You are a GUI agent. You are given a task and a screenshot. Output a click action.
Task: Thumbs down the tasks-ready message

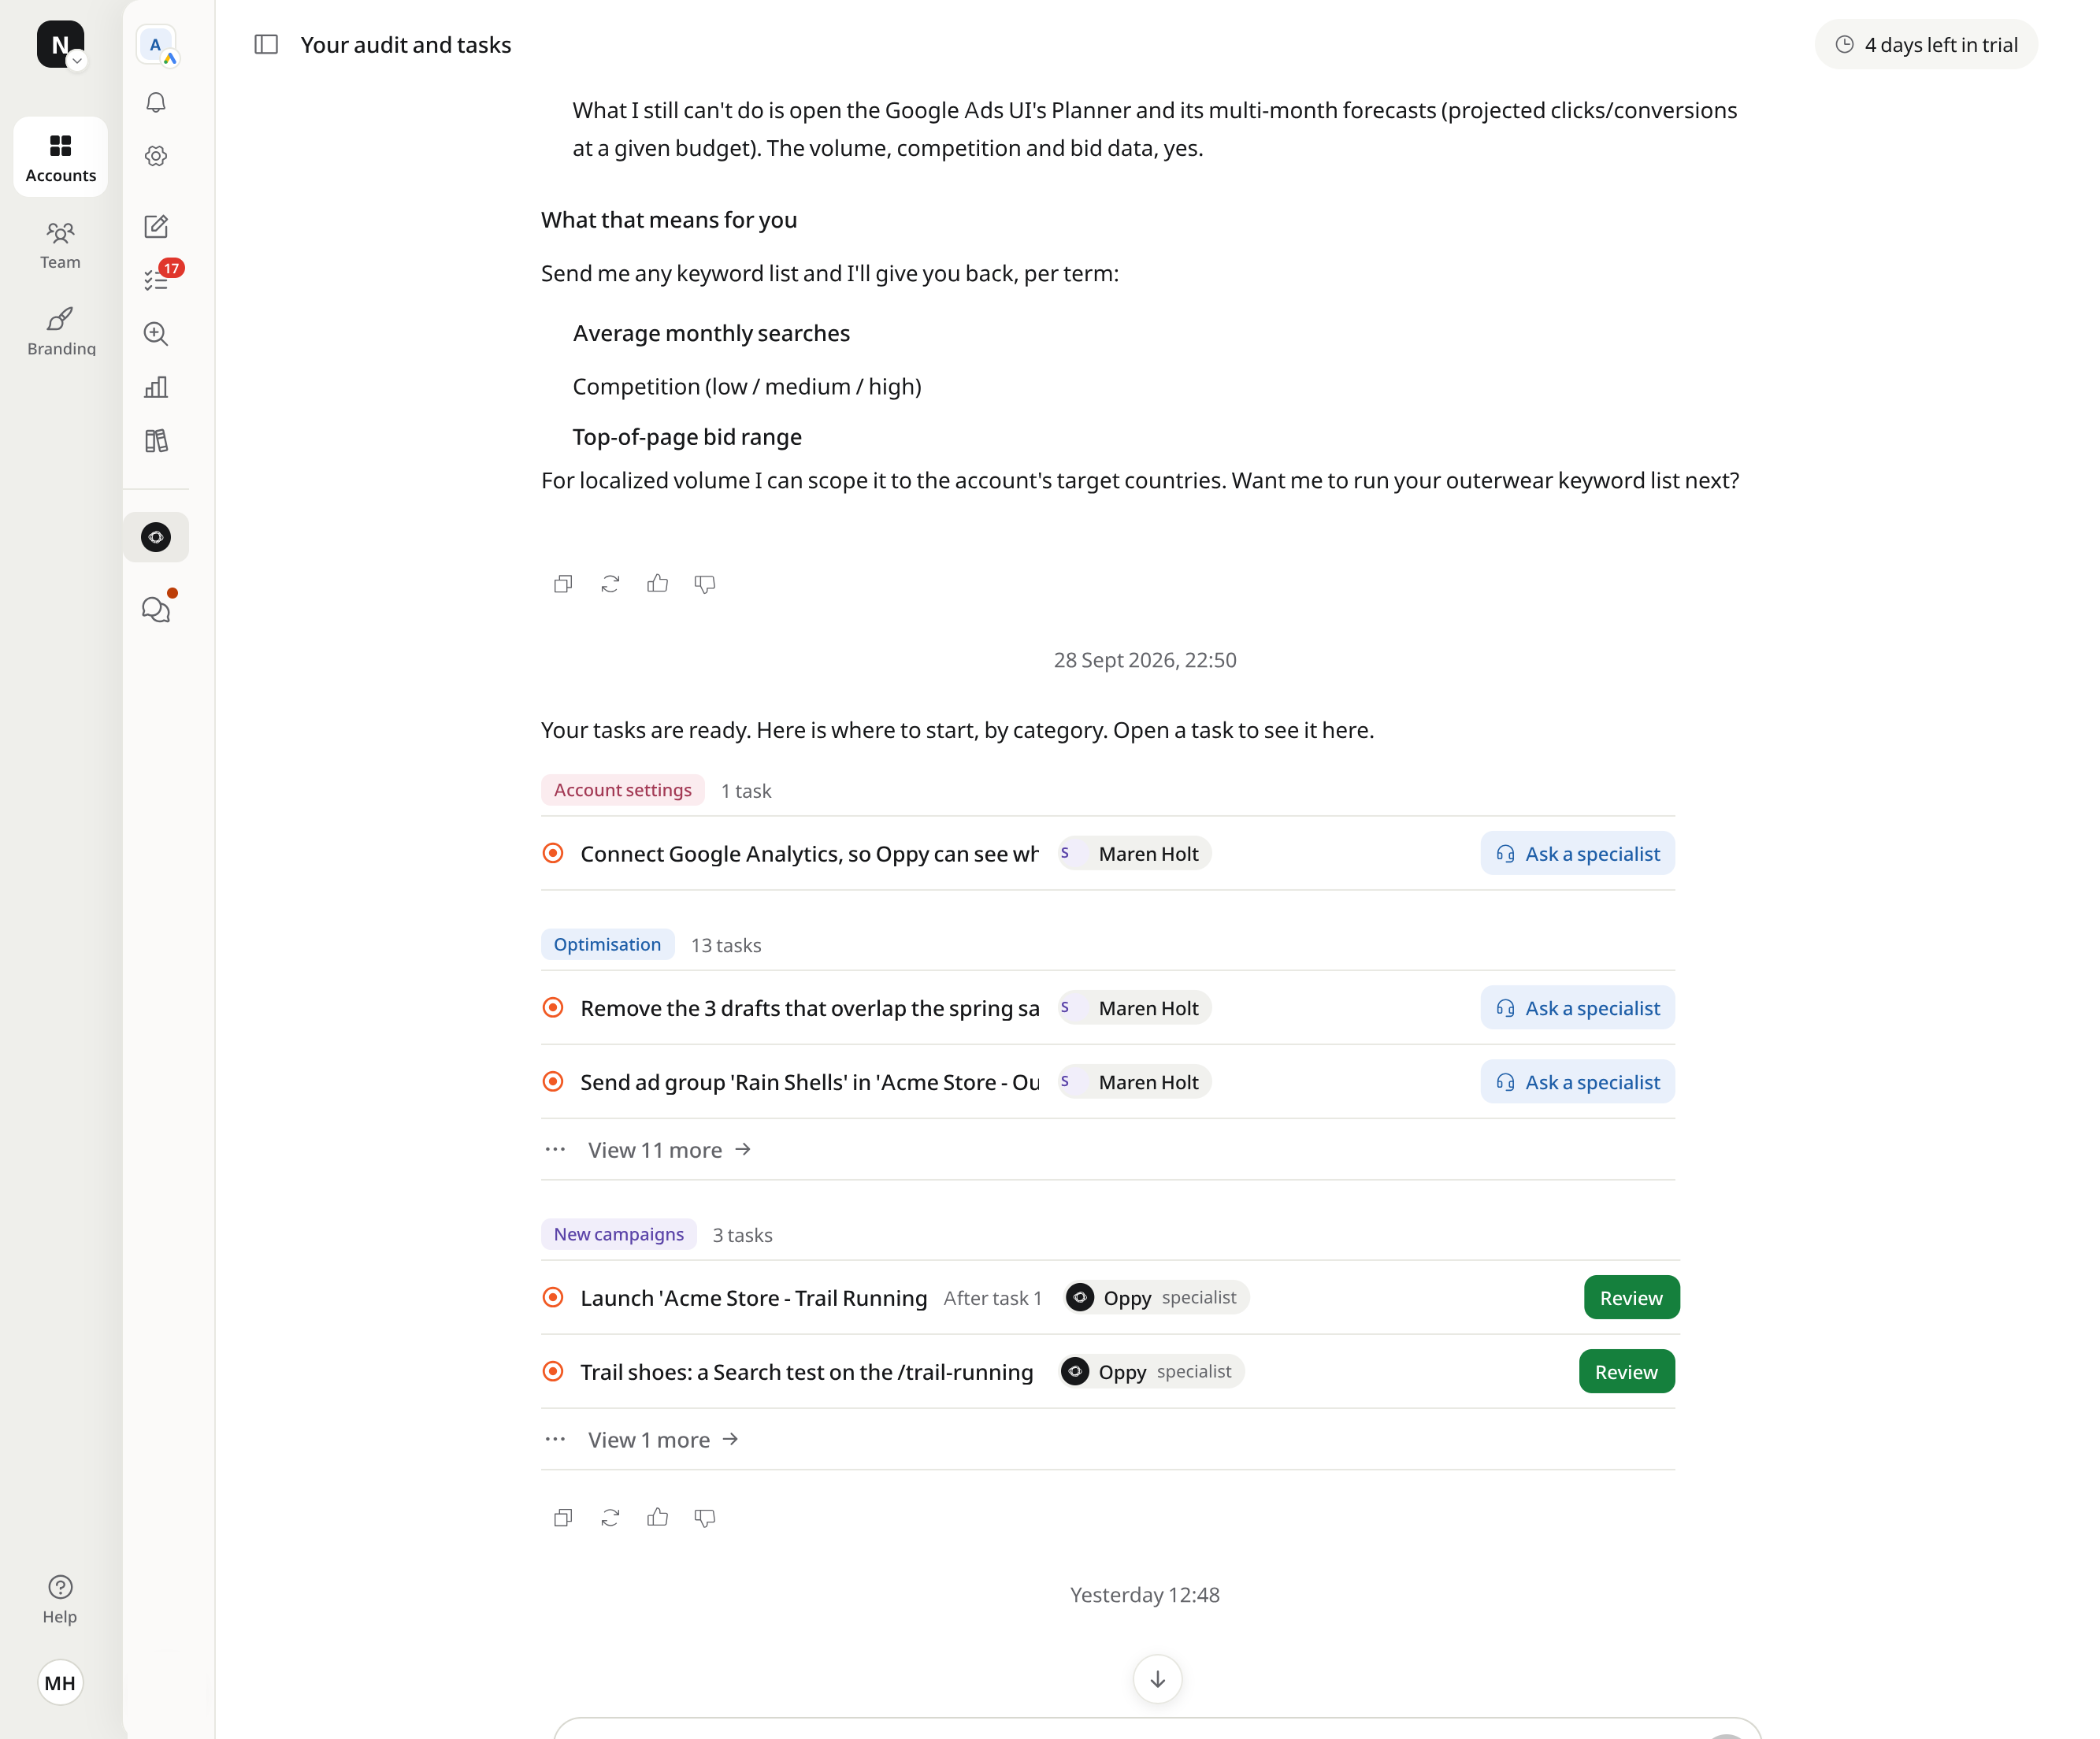[x=705, y=1518]
